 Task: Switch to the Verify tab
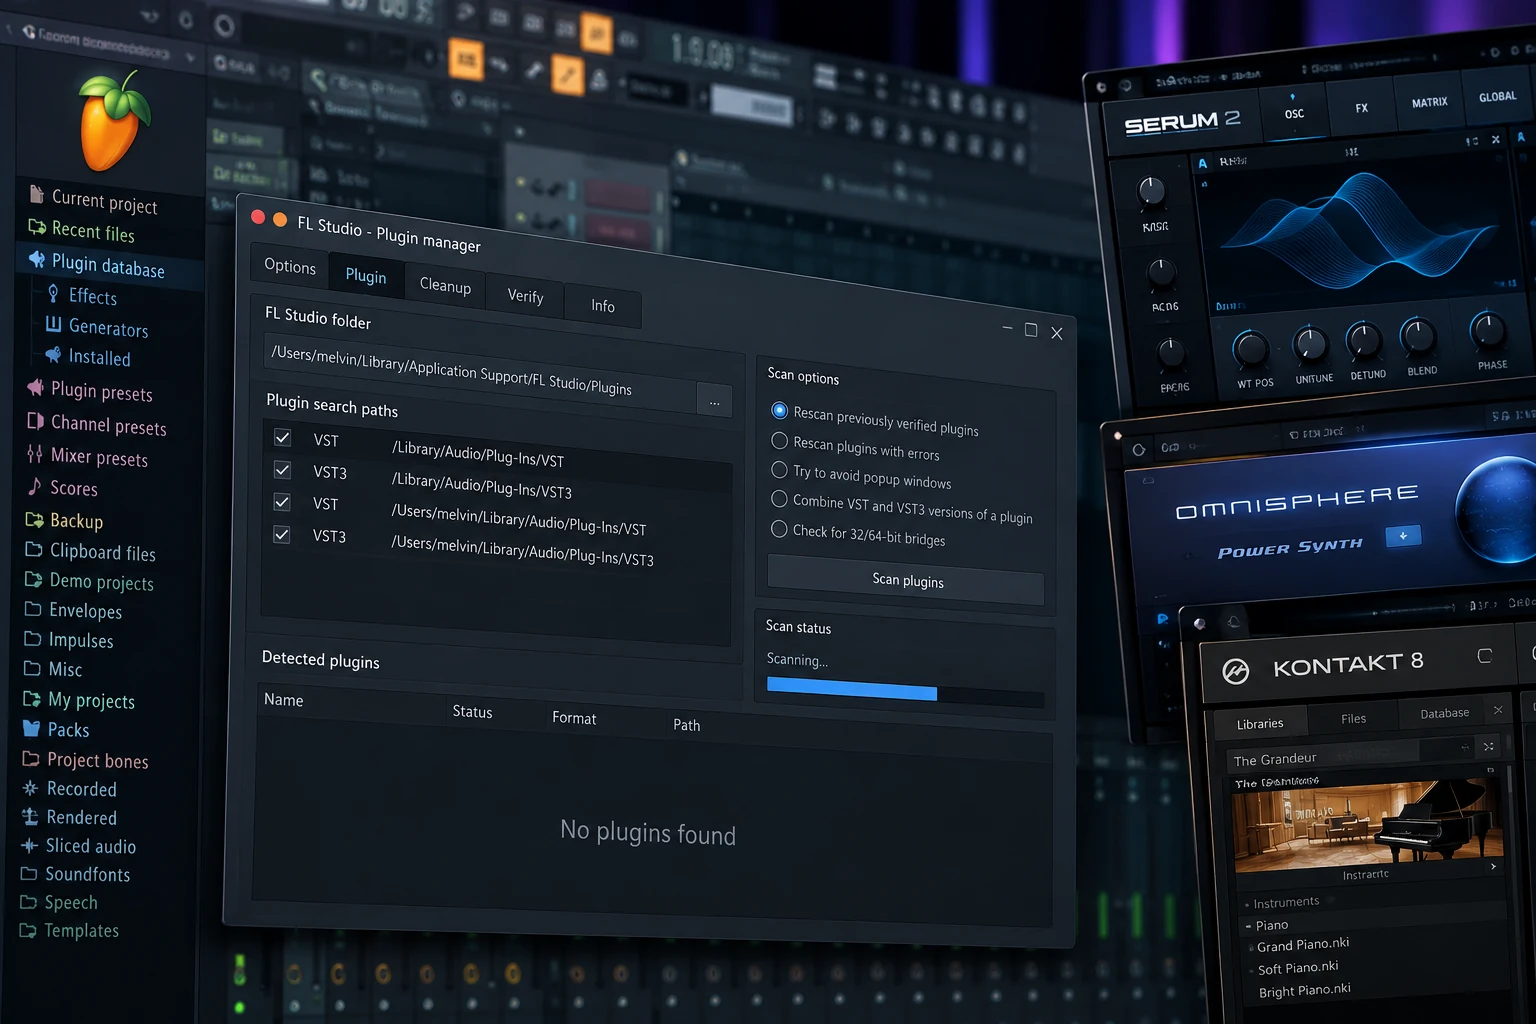tap(525, 296)
